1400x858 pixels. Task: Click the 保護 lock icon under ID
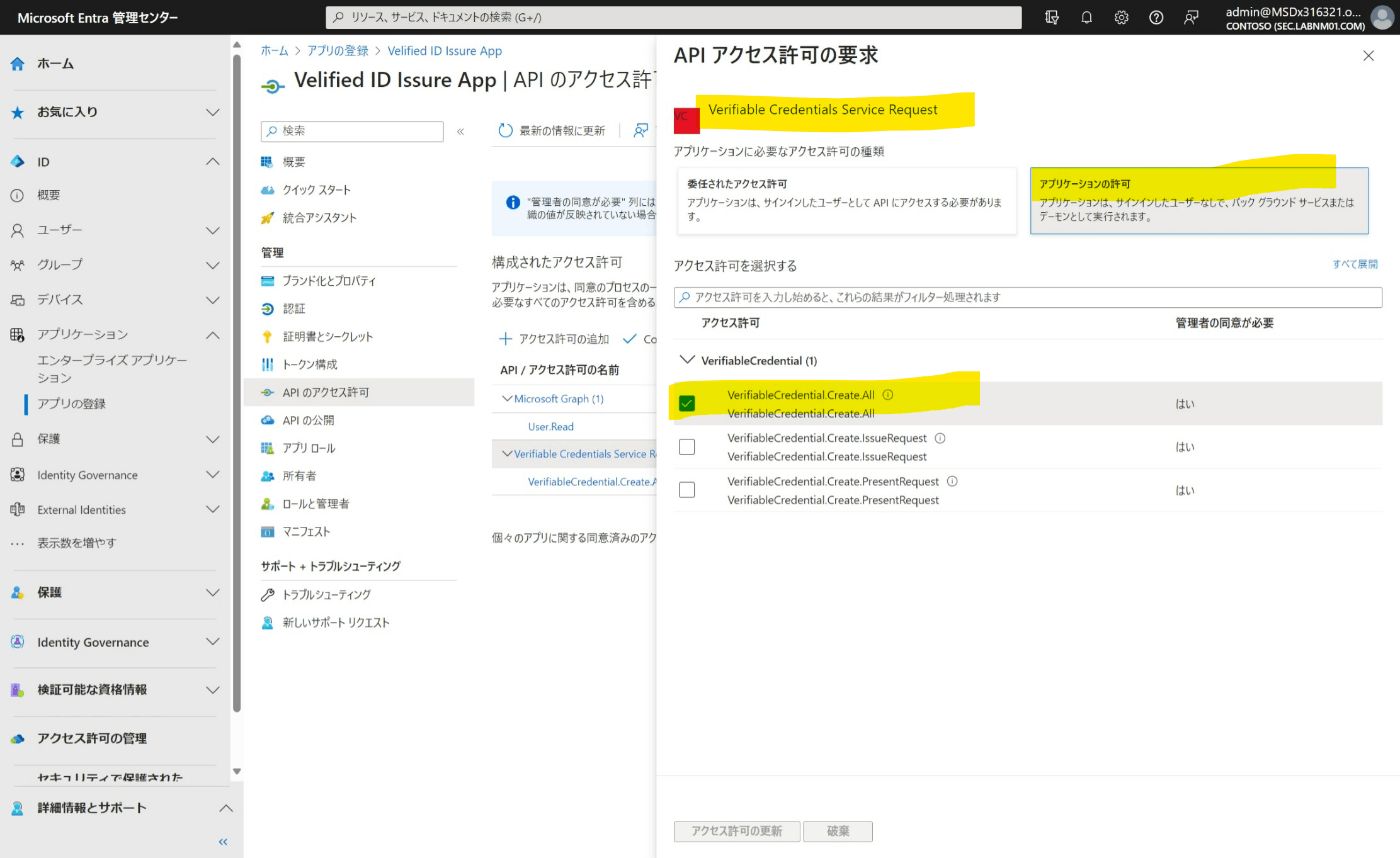[17, 439]
